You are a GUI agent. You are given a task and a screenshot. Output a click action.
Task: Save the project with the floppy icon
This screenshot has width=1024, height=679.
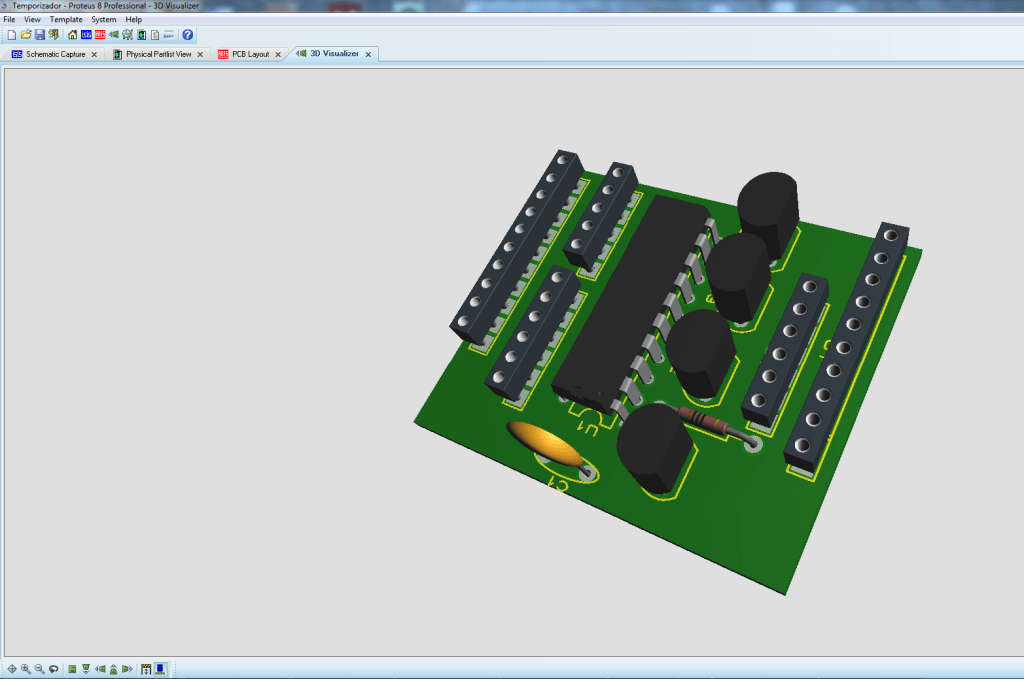point(40,35)
